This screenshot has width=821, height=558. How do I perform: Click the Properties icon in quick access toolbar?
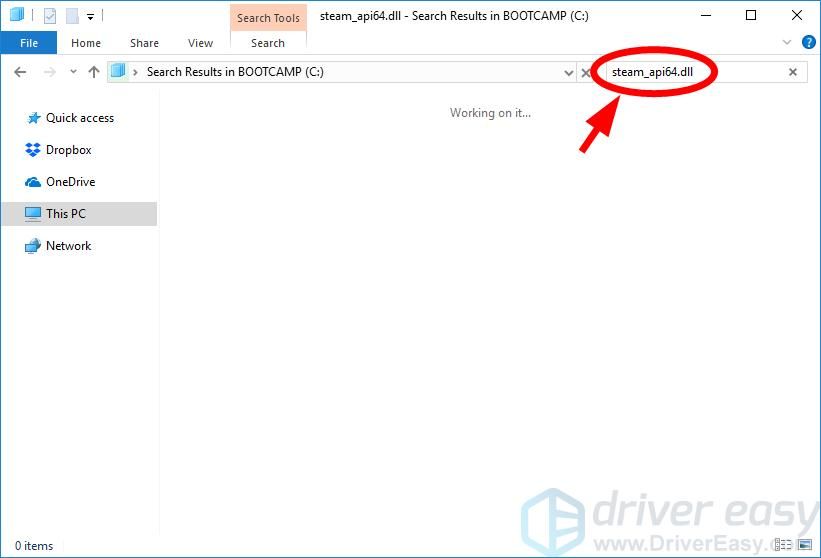coord(50,16)
